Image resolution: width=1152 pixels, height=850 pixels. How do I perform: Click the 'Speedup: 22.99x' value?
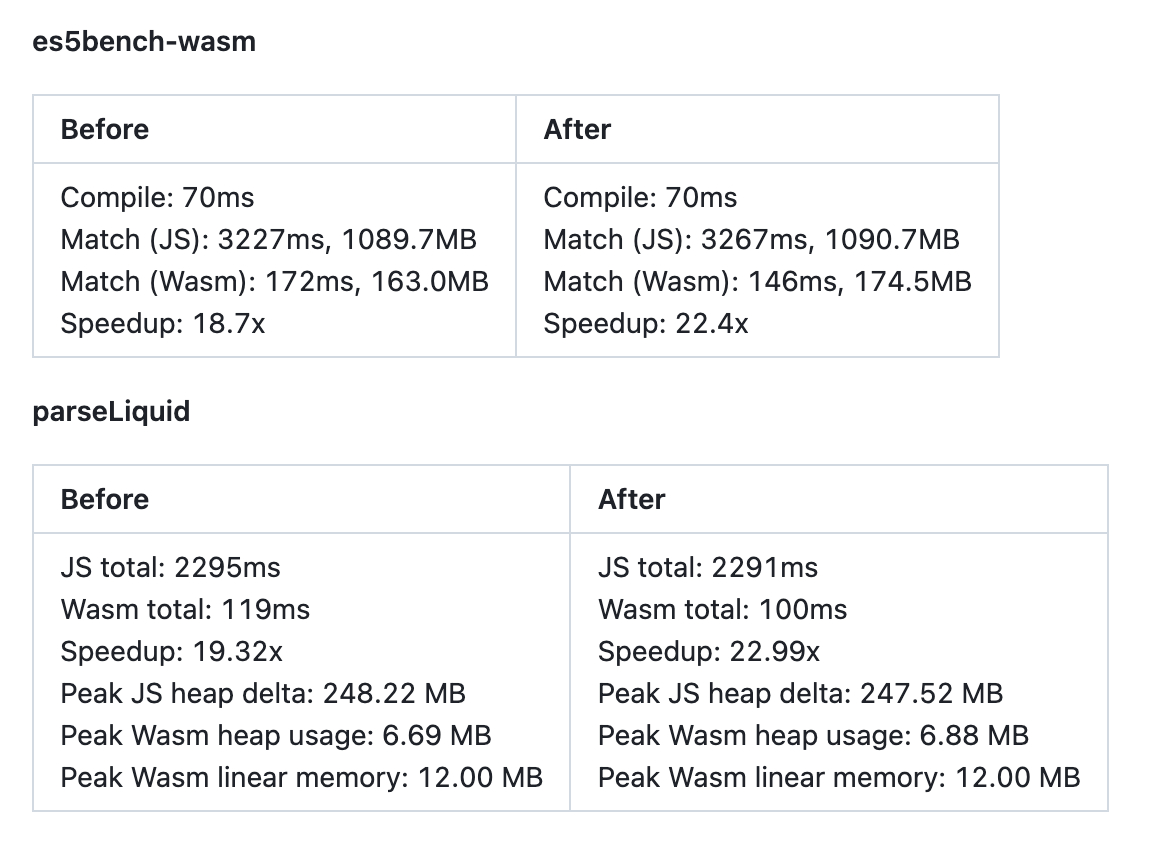[x=709, y=652]
